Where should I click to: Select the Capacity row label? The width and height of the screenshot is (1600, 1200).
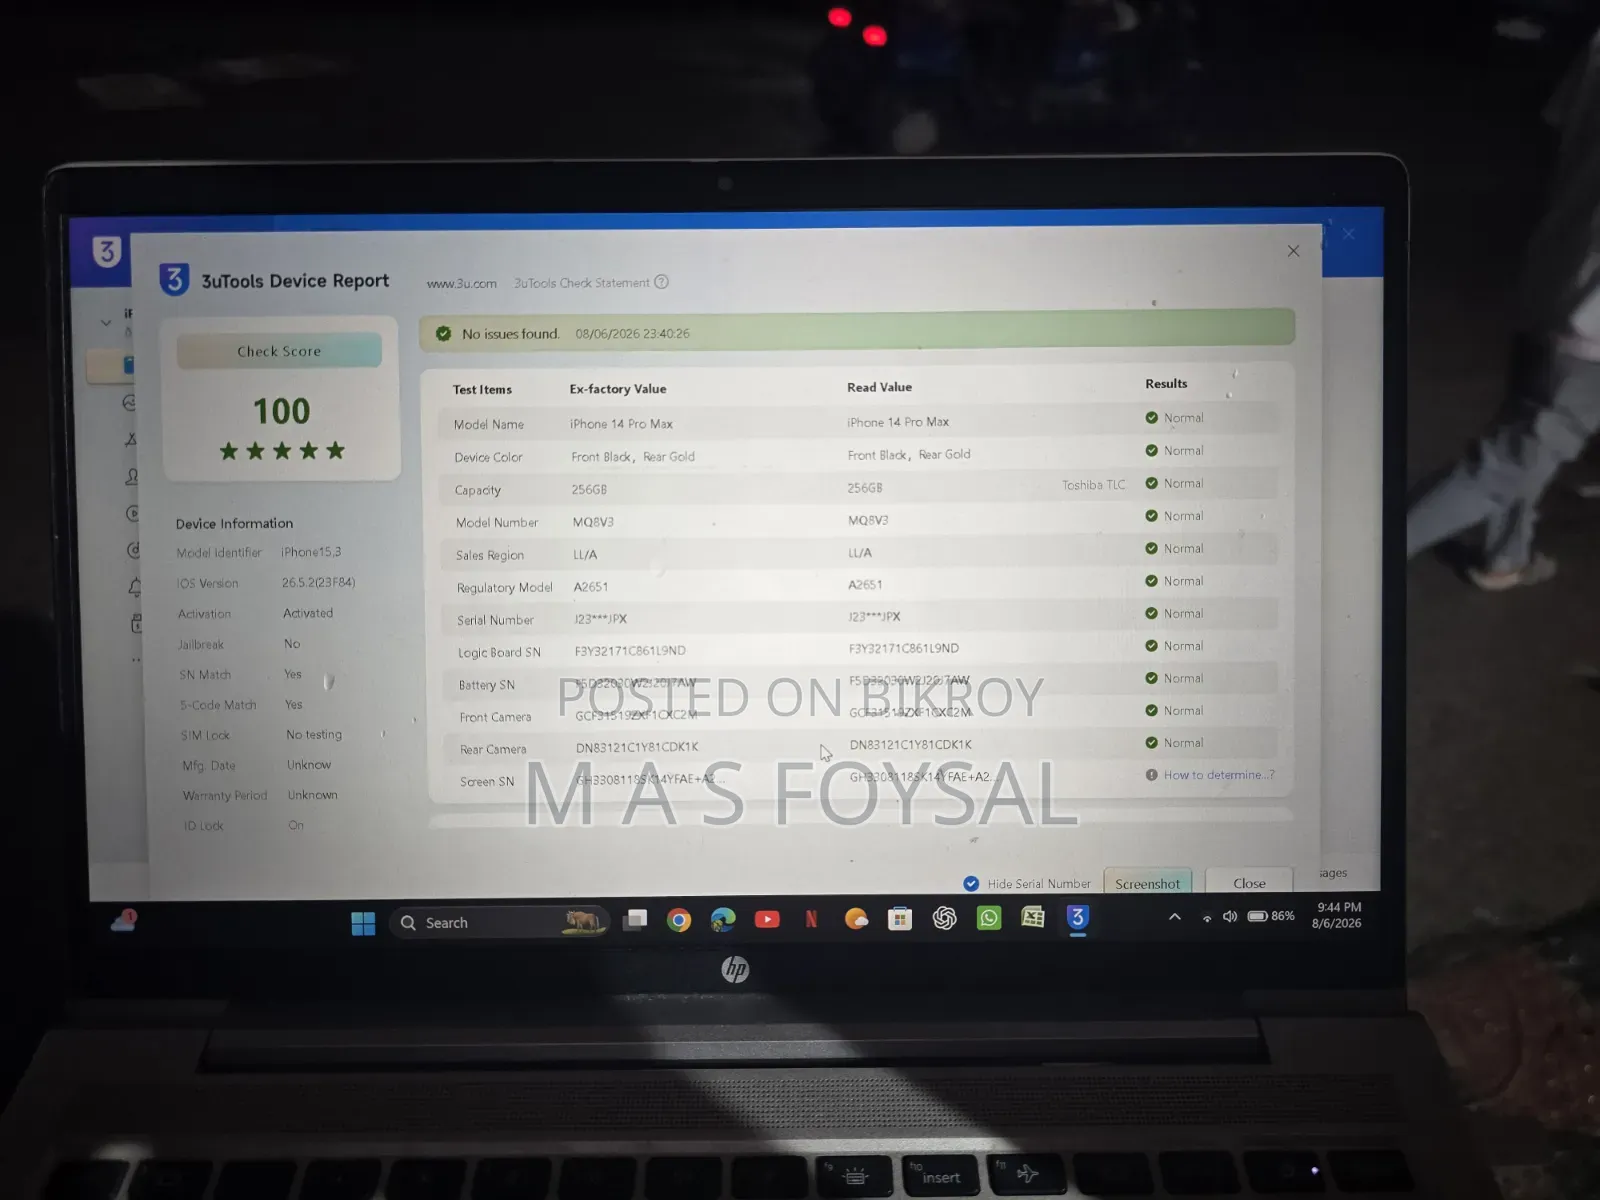[x=477, y=491]
